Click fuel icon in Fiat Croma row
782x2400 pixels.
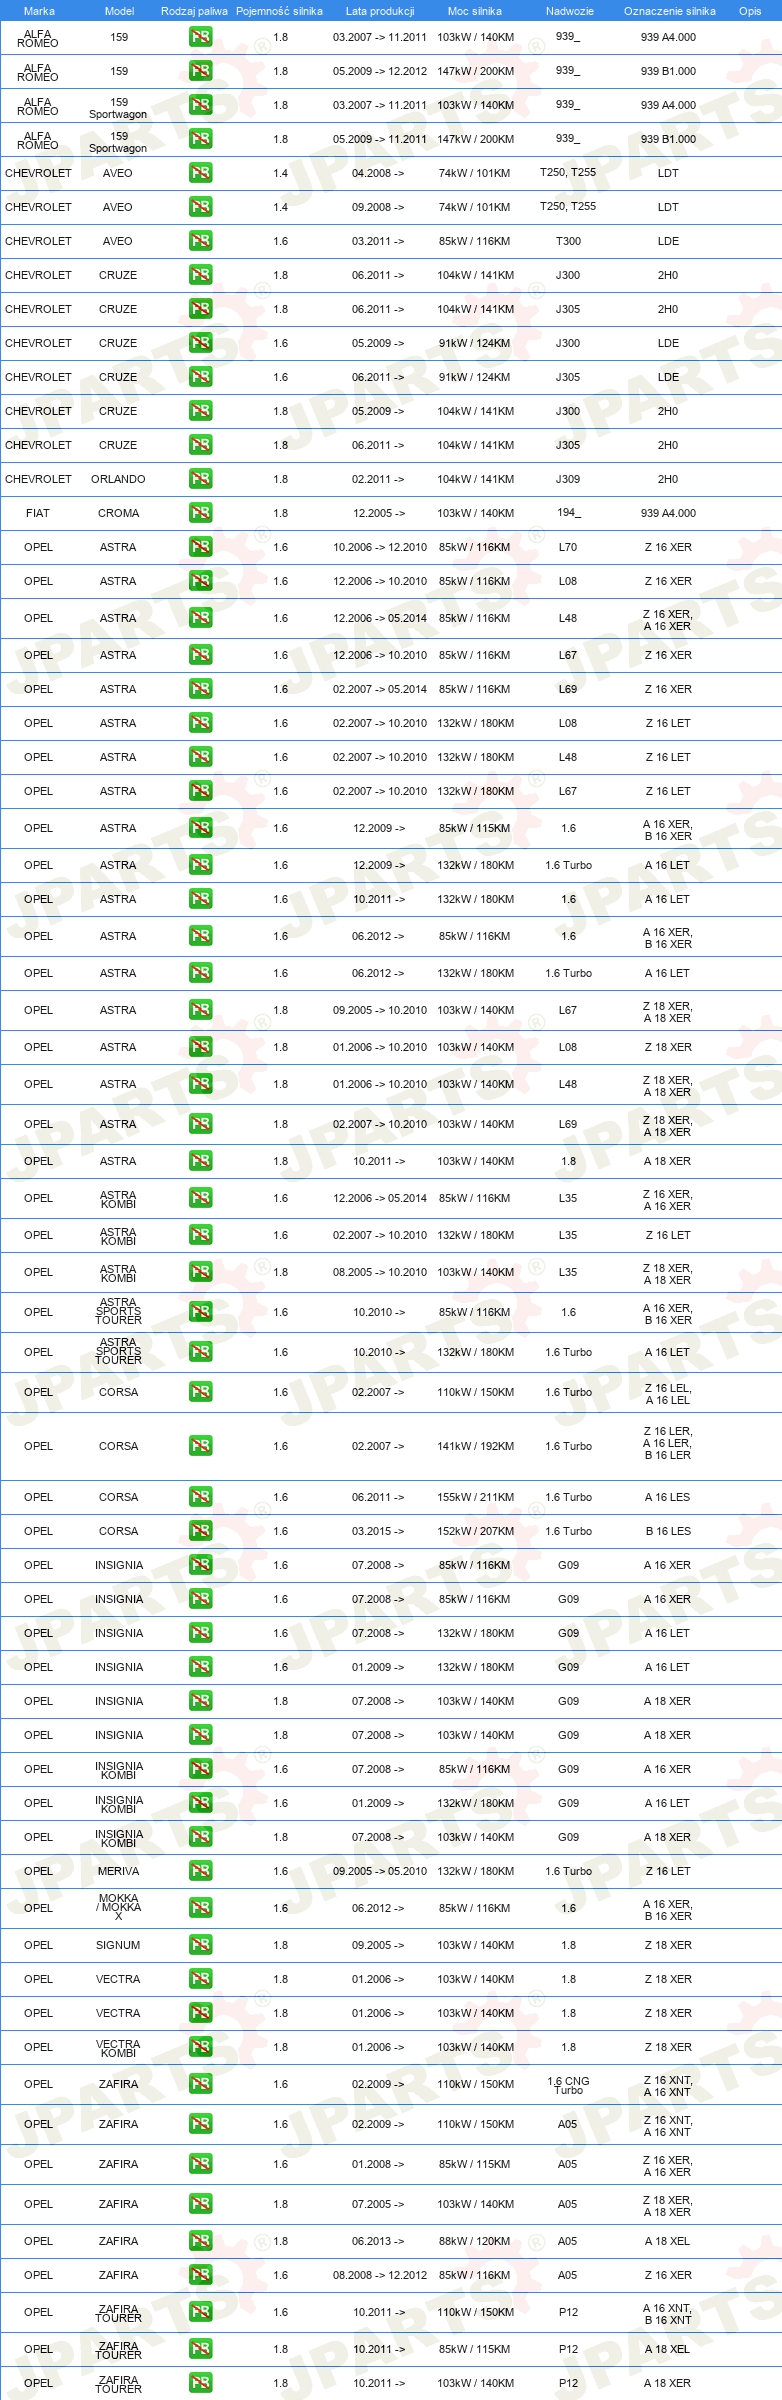pos(200,513)
